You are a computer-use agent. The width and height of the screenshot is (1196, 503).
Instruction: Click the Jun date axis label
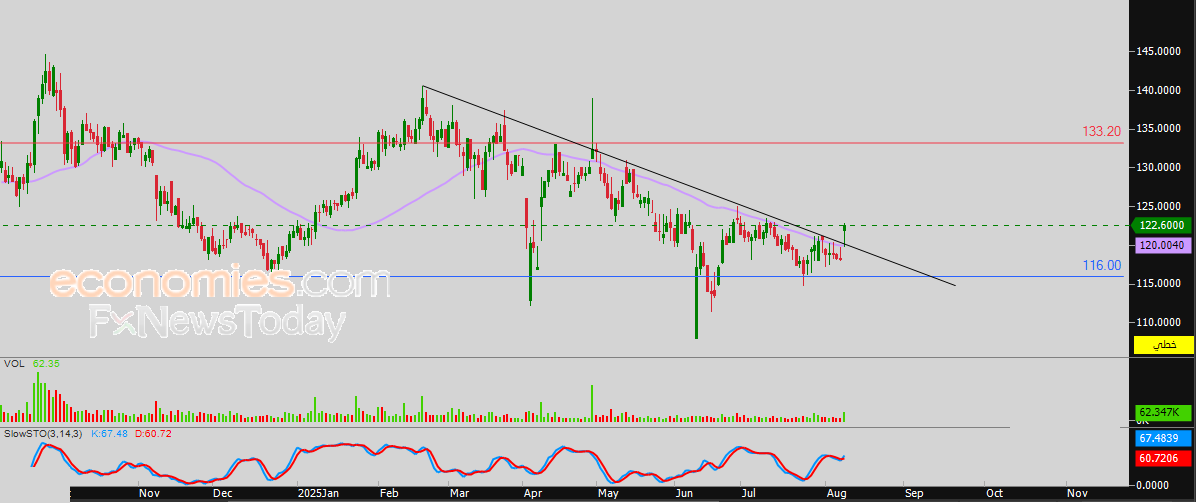pyautogui.click(x=683, y=493)
